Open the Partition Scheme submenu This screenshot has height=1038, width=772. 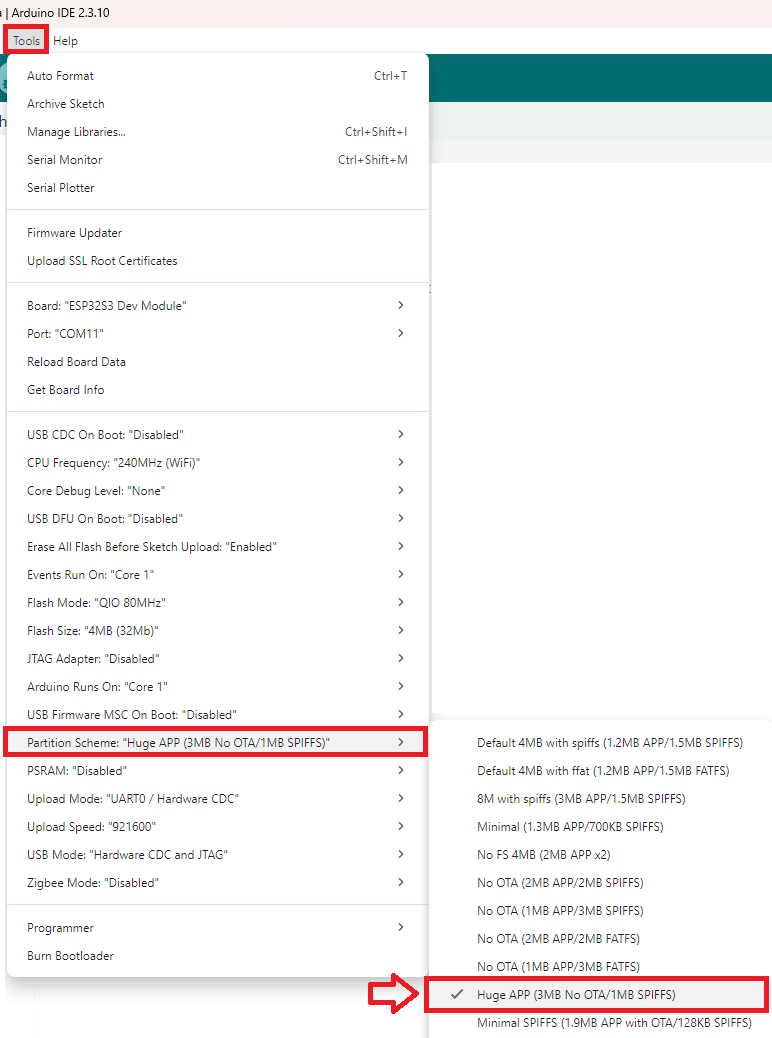click(x=217, y=743)
